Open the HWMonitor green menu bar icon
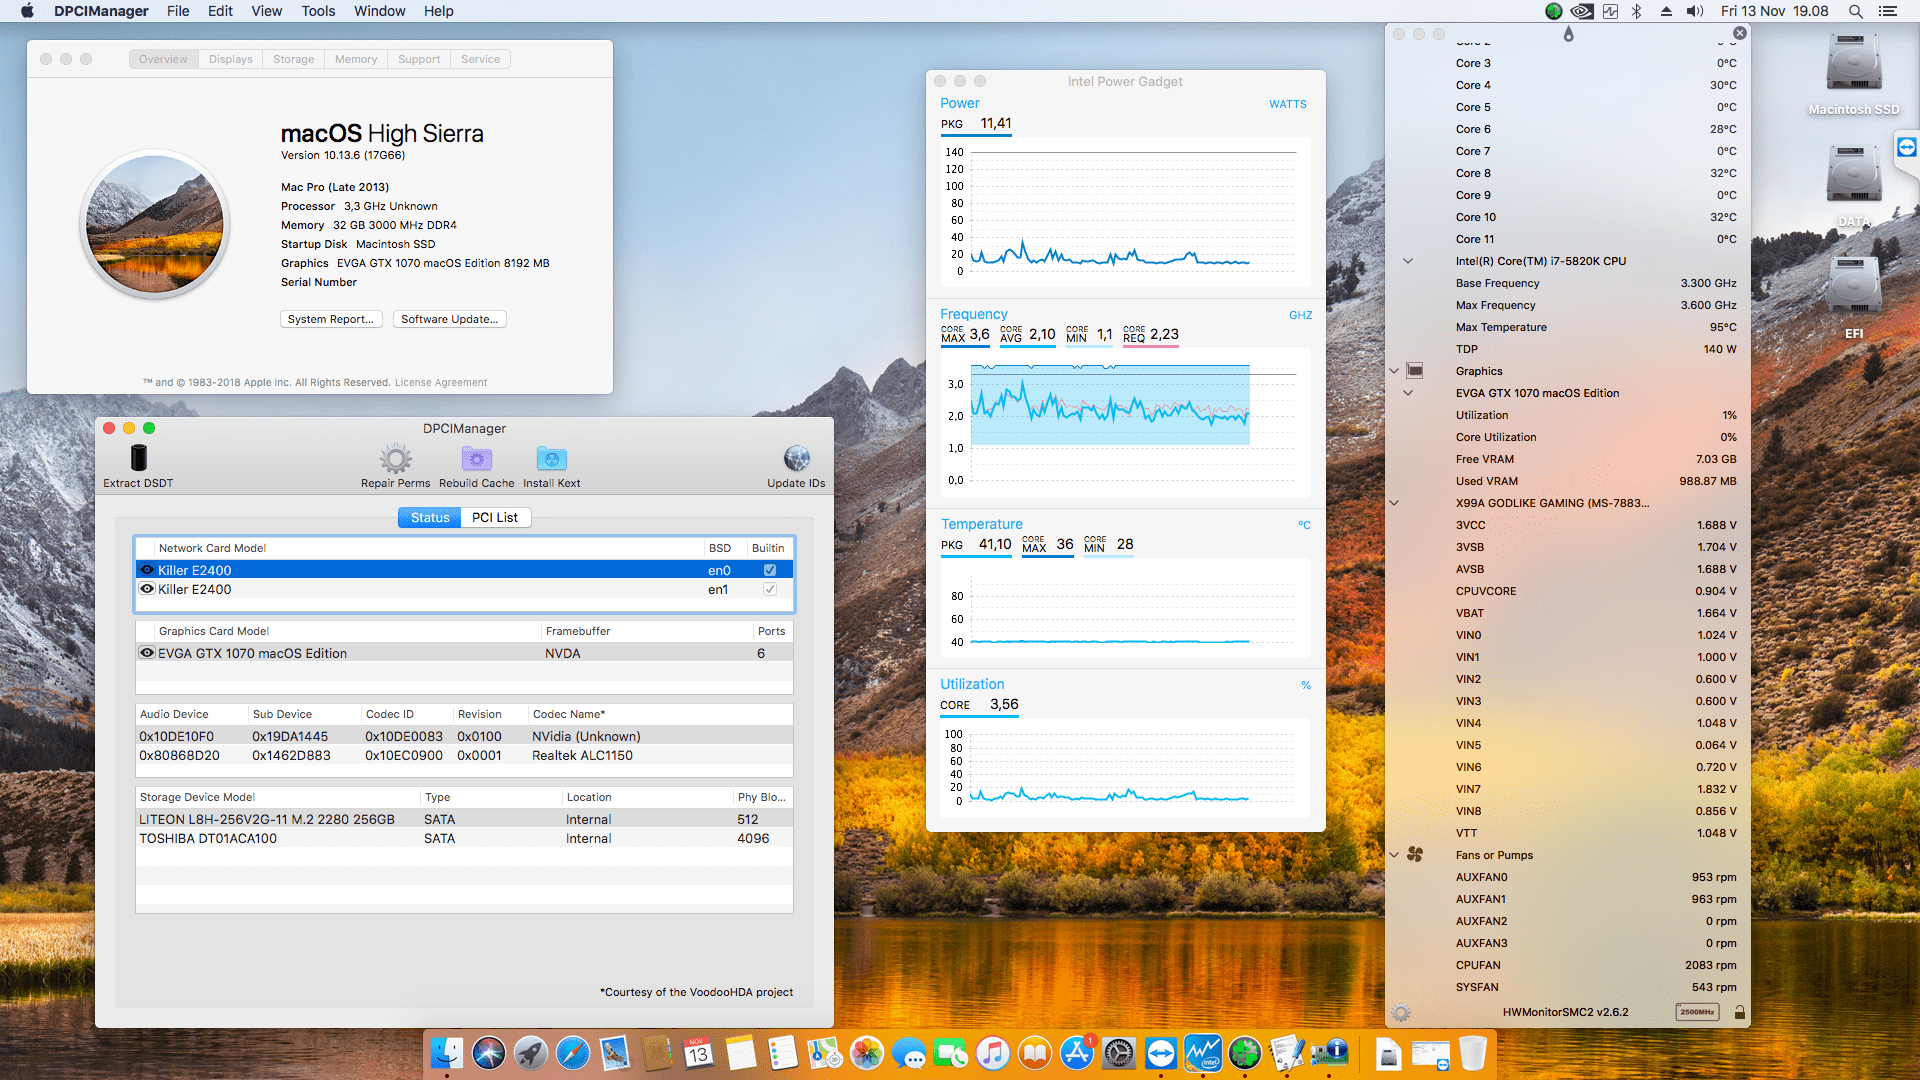This screenshot has width=1920, height=1080. click(x=1553, y=11)
